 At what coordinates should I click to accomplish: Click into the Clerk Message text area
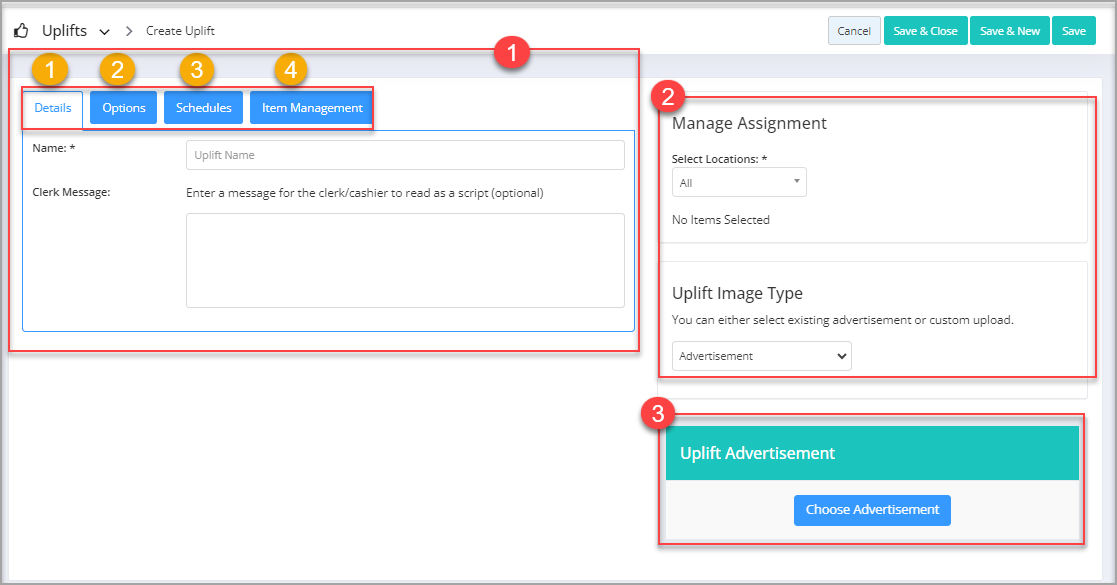[405, 261]
